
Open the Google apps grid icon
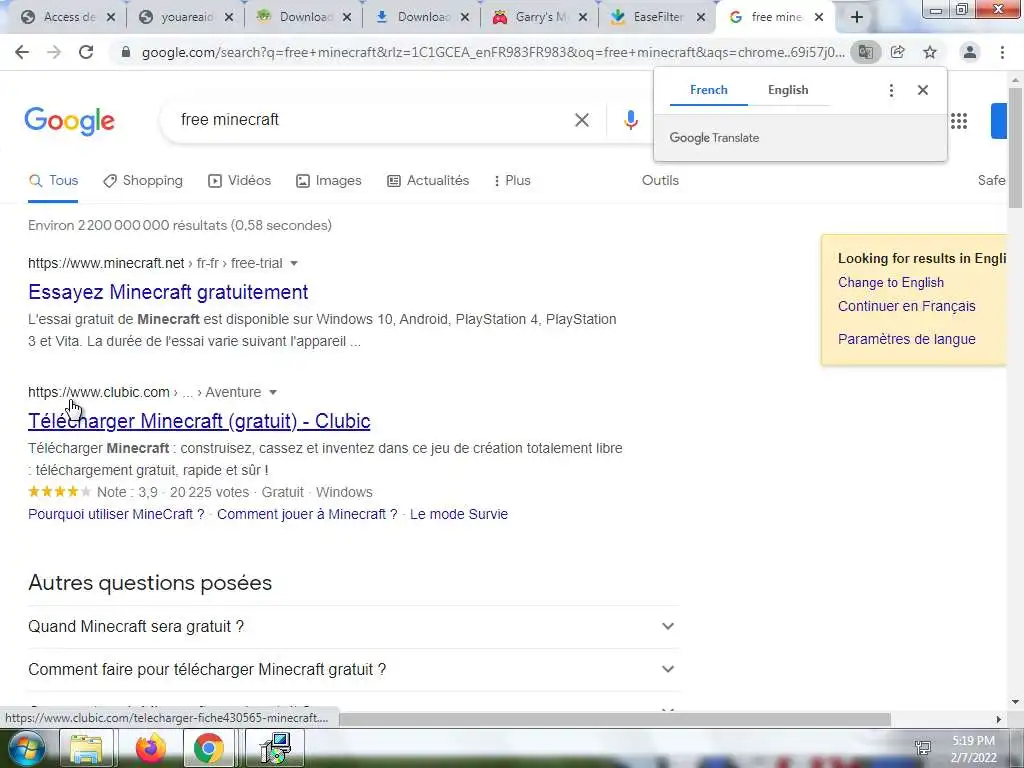tap(959, 121)
